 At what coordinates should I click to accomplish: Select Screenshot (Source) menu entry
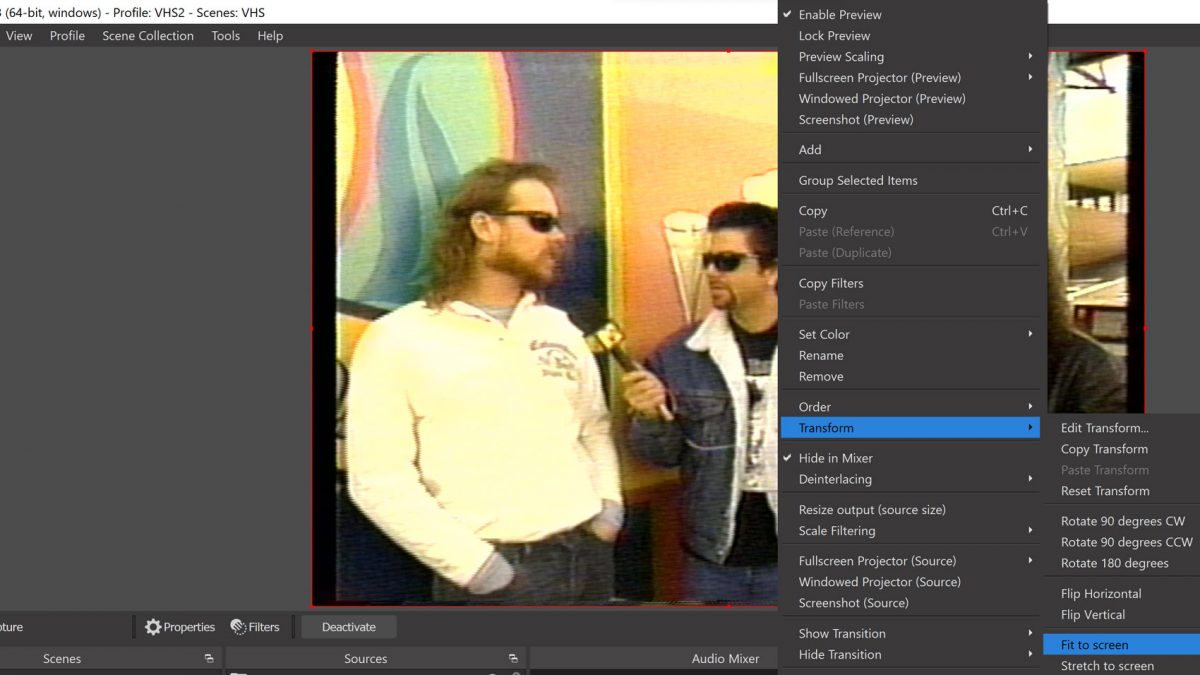coord(853,603)
